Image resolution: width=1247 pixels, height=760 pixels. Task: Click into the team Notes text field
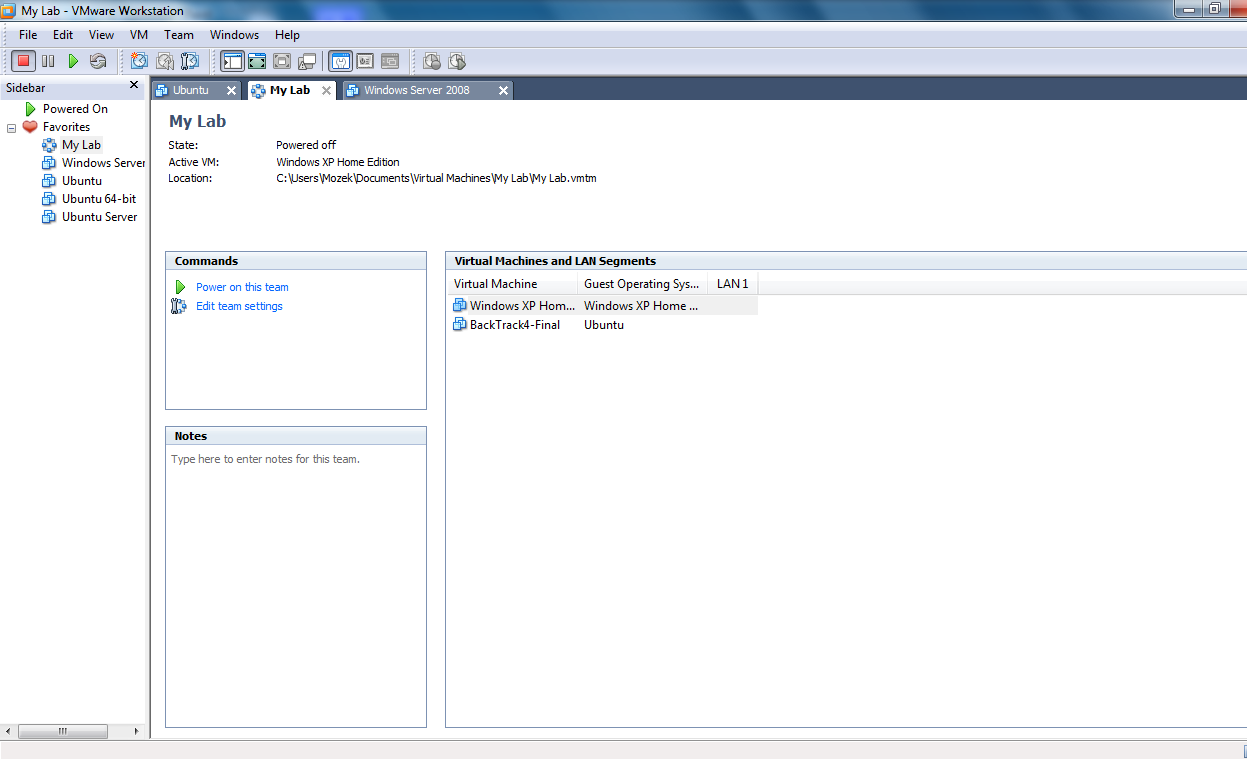(296, 586)
